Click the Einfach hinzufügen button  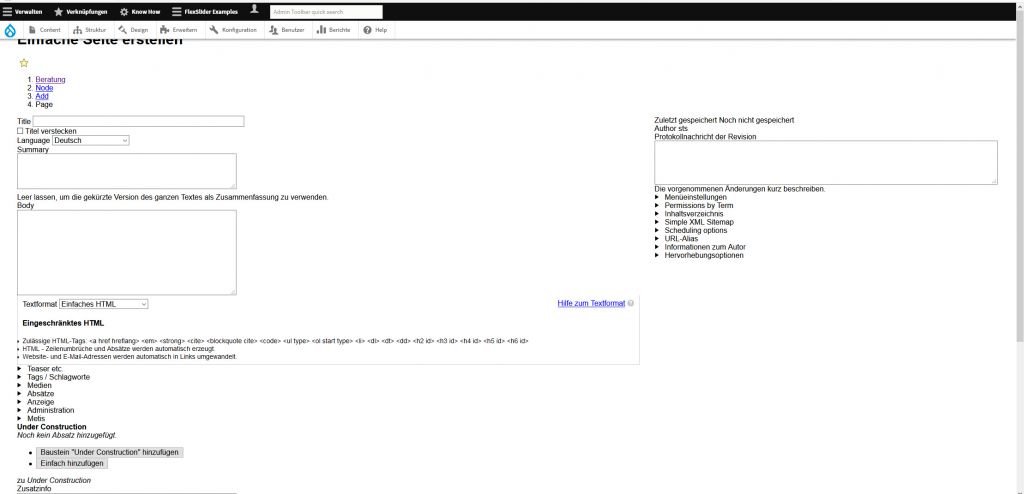(x=72, y=464)
